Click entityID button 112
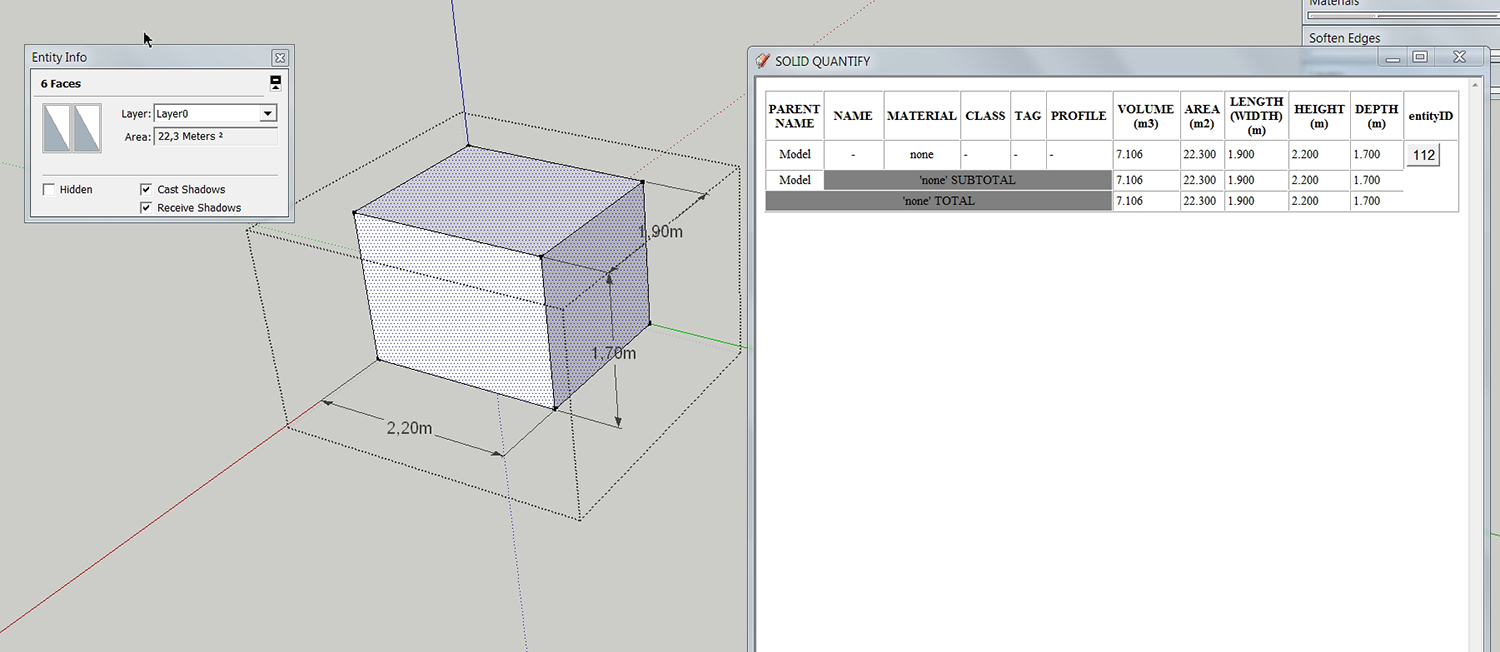Viewport: 1500px width, 652px height. click(1424, 155)
